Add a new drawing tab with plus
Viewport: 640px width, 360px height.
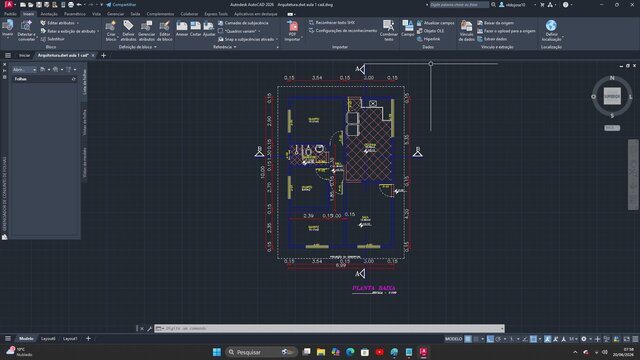[x=103, y=55]
